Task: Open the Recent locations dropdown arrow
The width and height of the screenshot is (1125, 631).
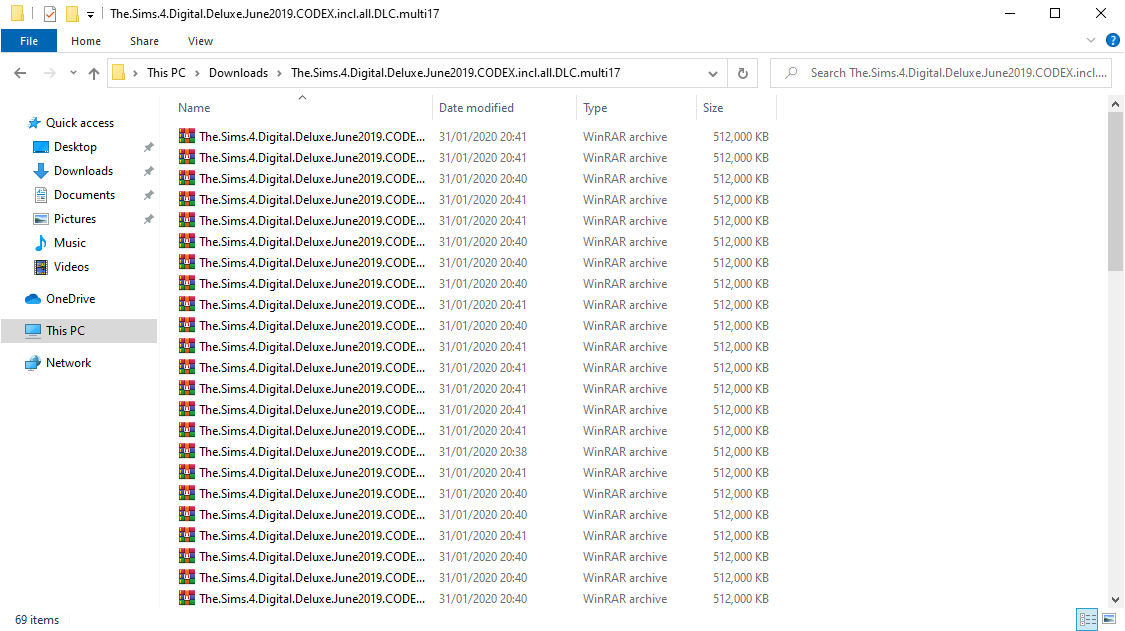Action: [x=73, y=73]
